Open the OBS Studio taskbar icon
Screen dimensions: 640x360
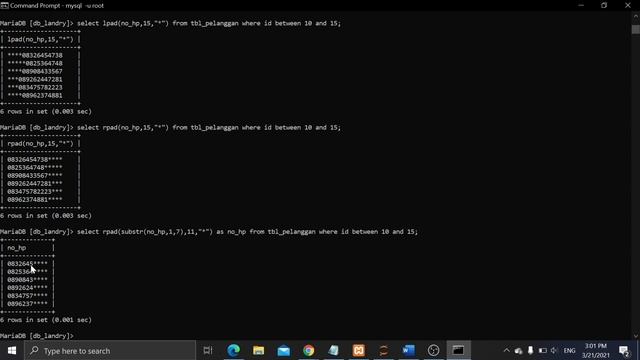433,350
